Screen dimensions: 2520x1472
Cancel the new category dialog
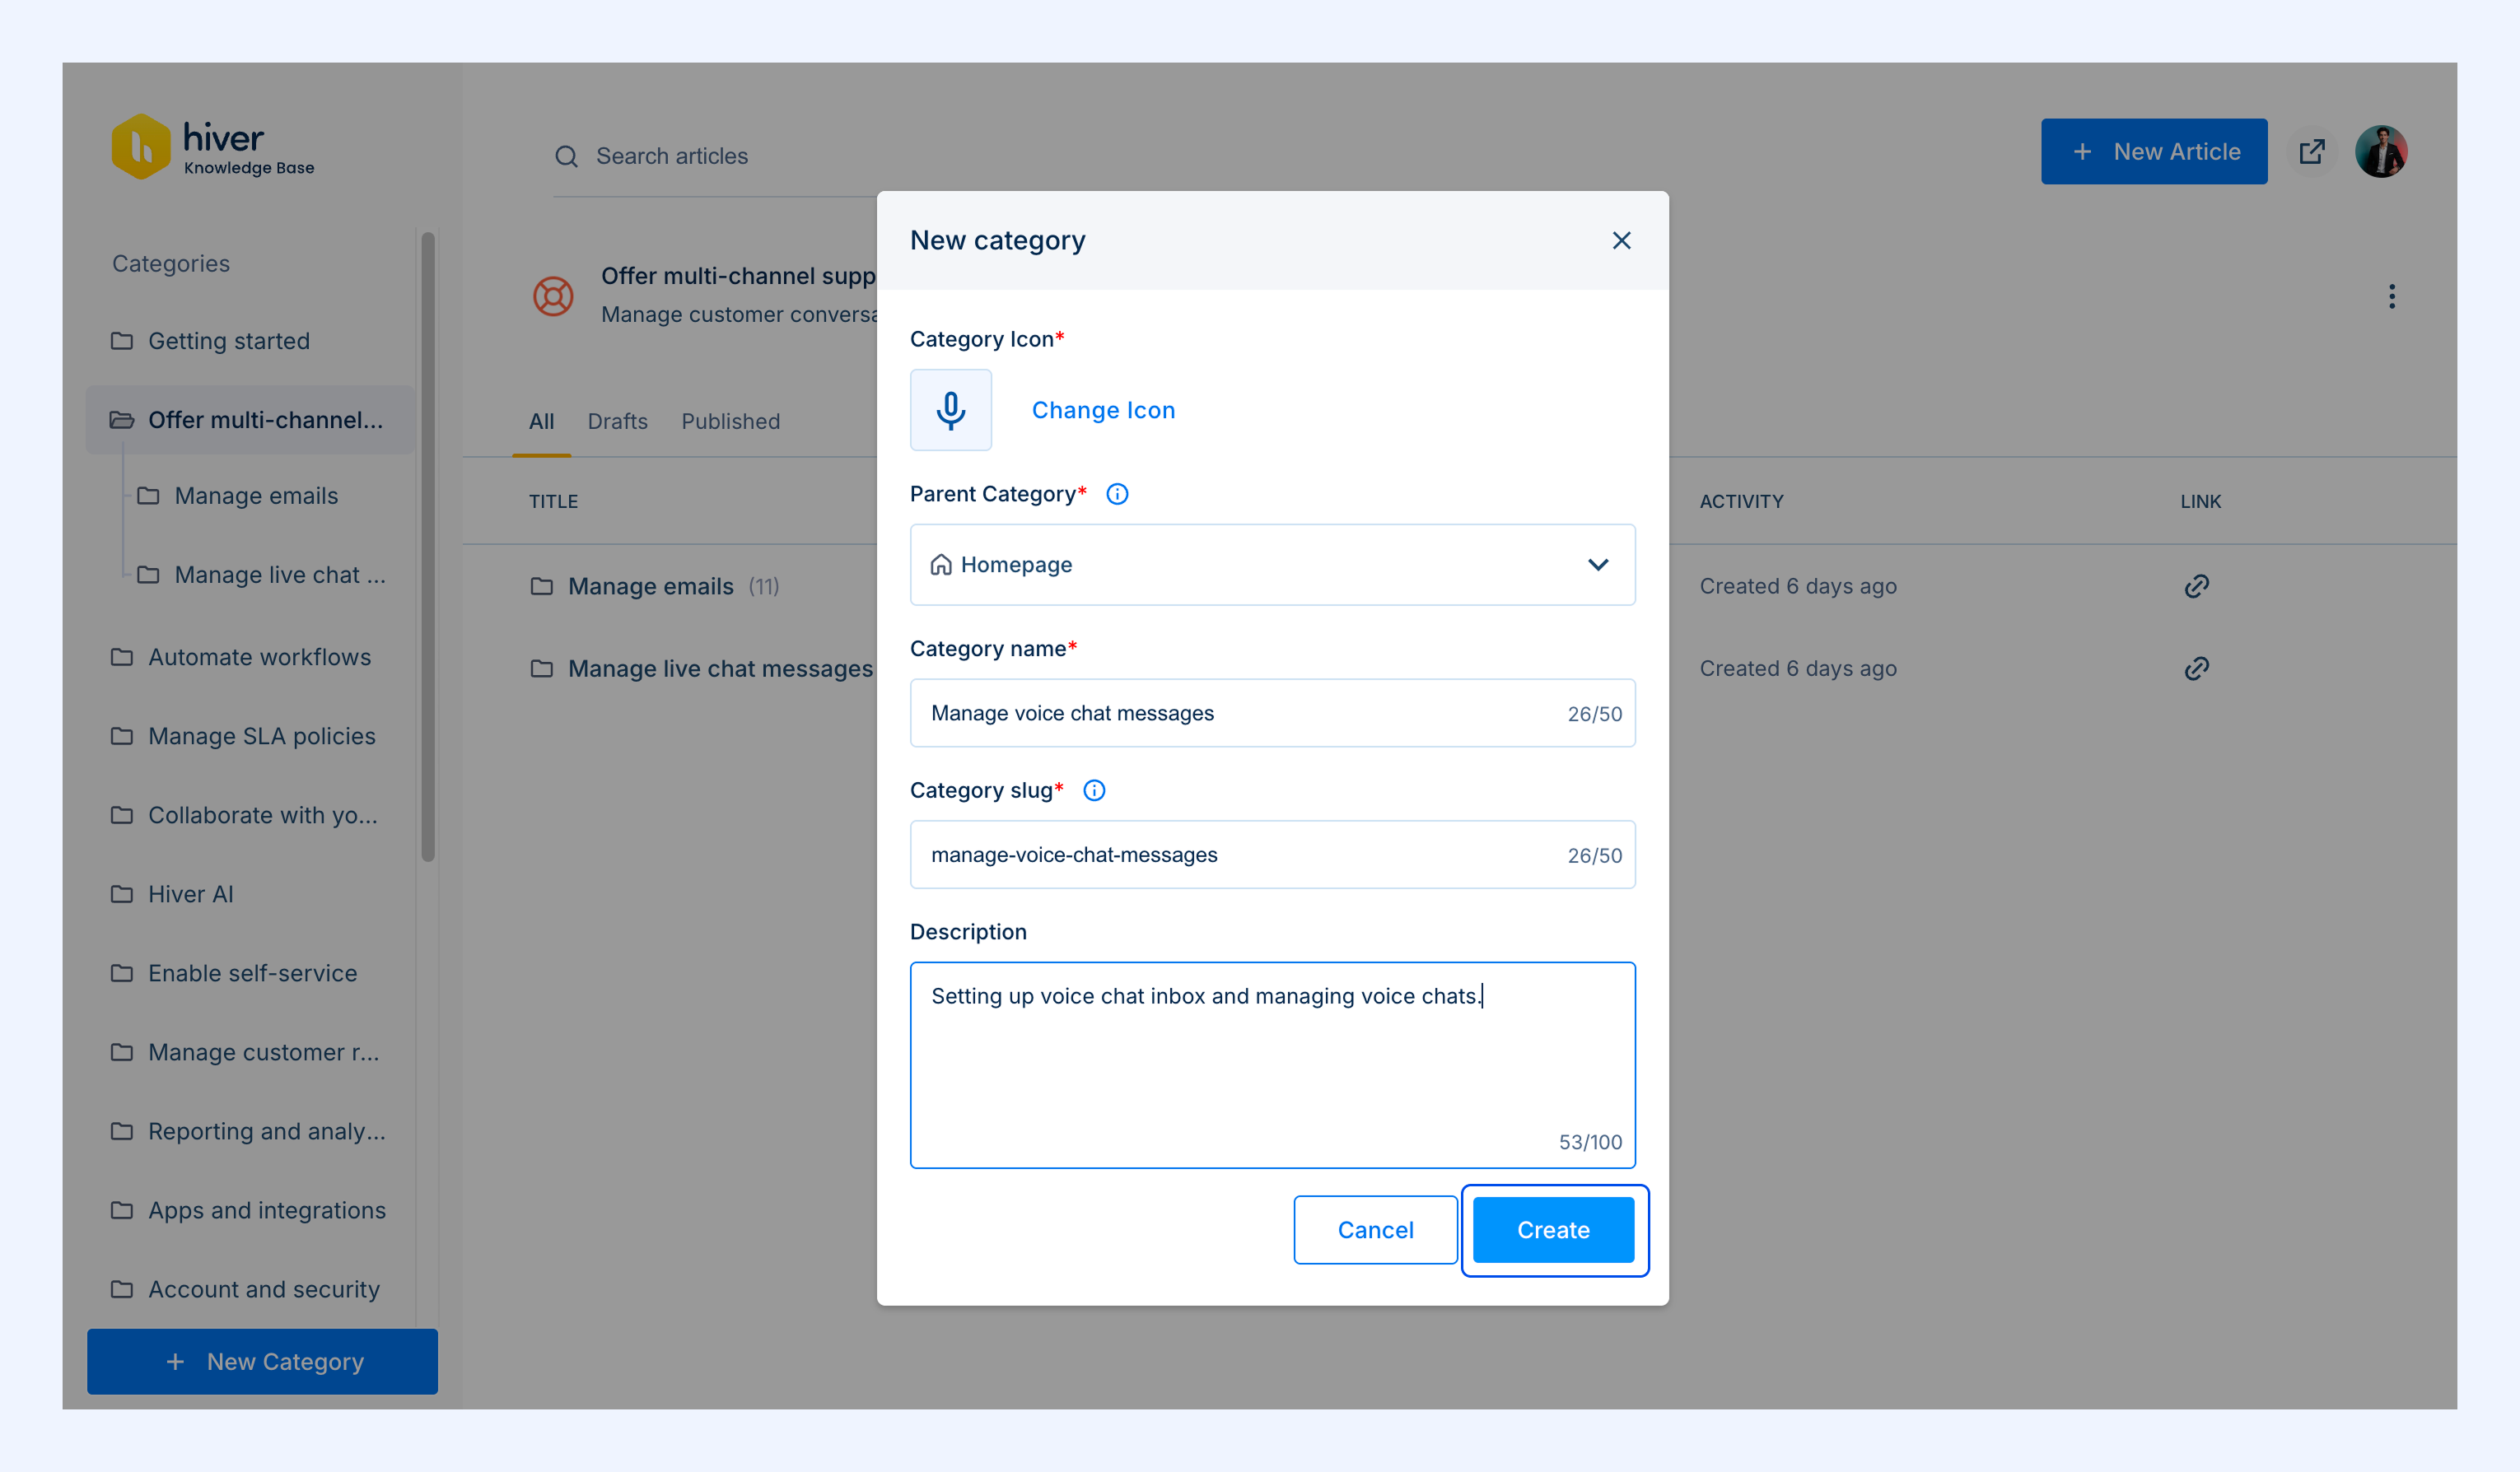(x=1375, y=1230)
